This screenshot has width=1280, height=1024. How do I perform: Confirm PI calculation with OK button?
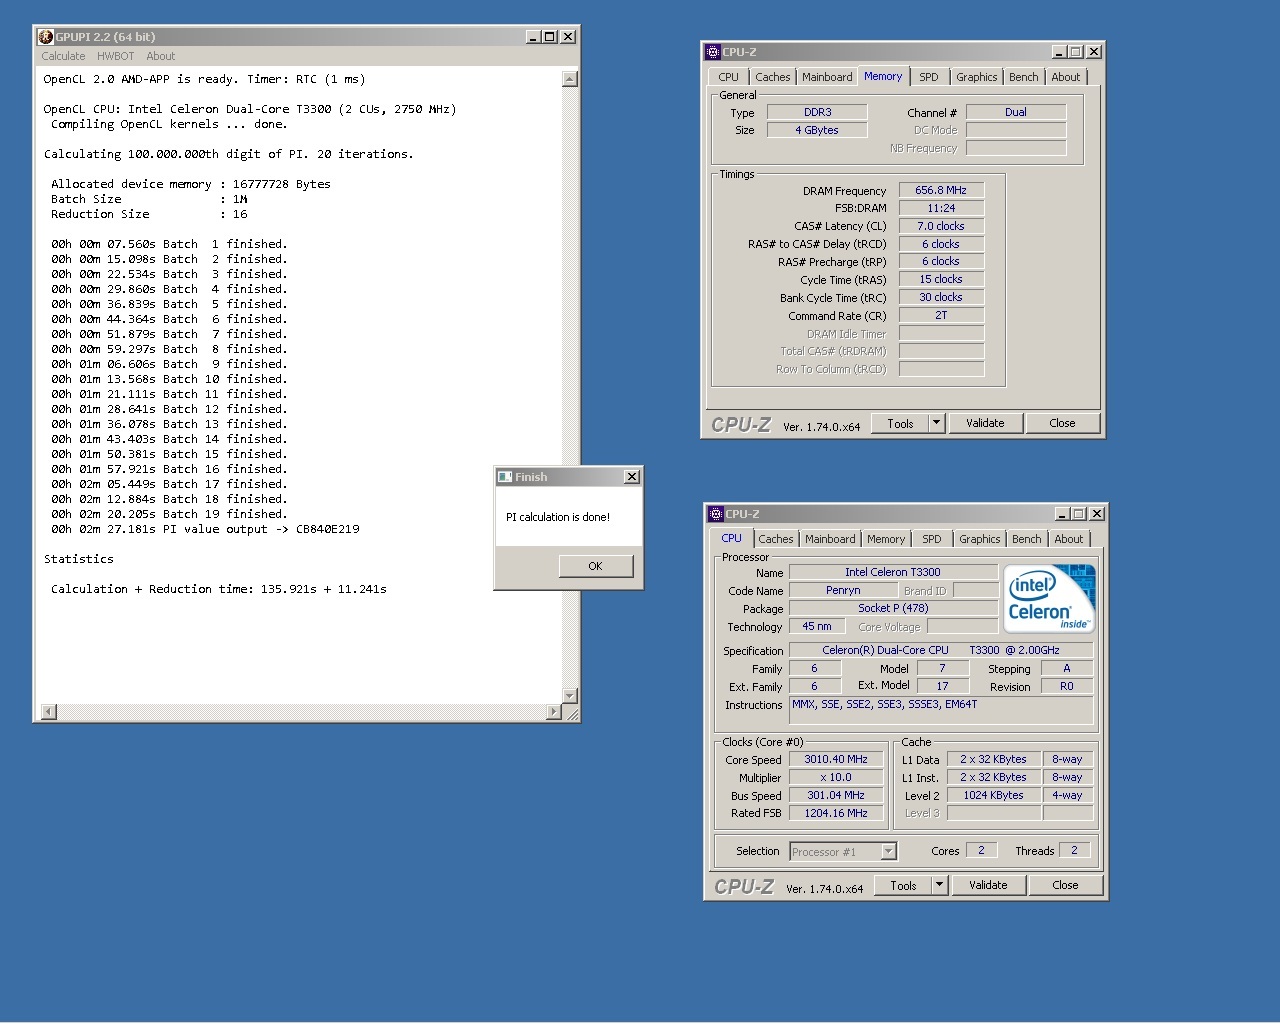[x=595, y=566]
